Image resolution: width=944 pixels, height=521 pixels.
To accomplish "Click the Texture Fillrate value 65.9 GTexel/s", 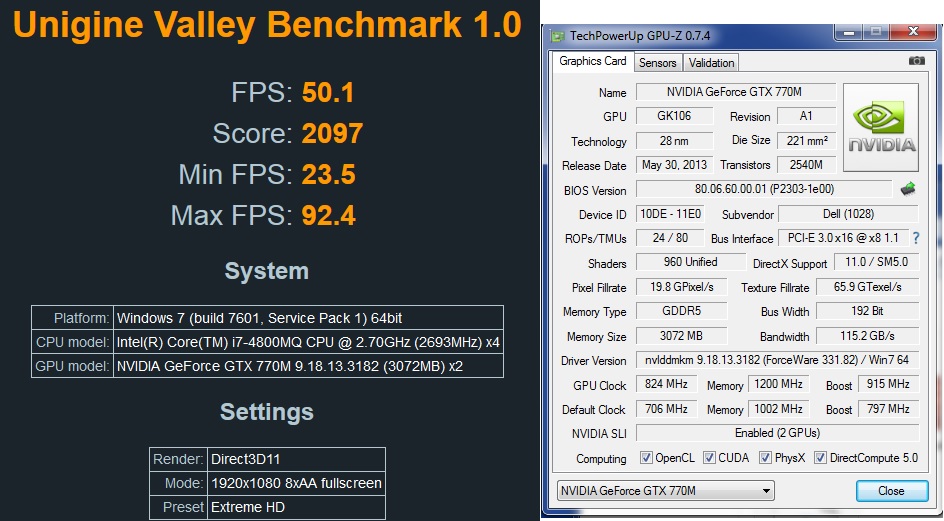I will tap(868, 287).
